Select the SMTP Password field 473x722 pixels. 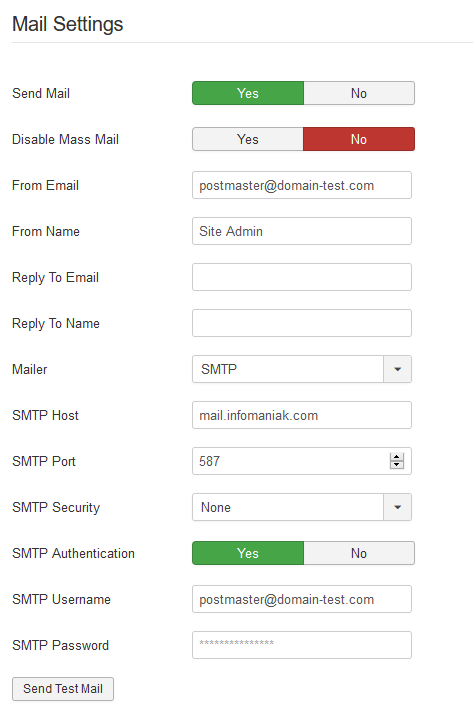coord(302,645)
